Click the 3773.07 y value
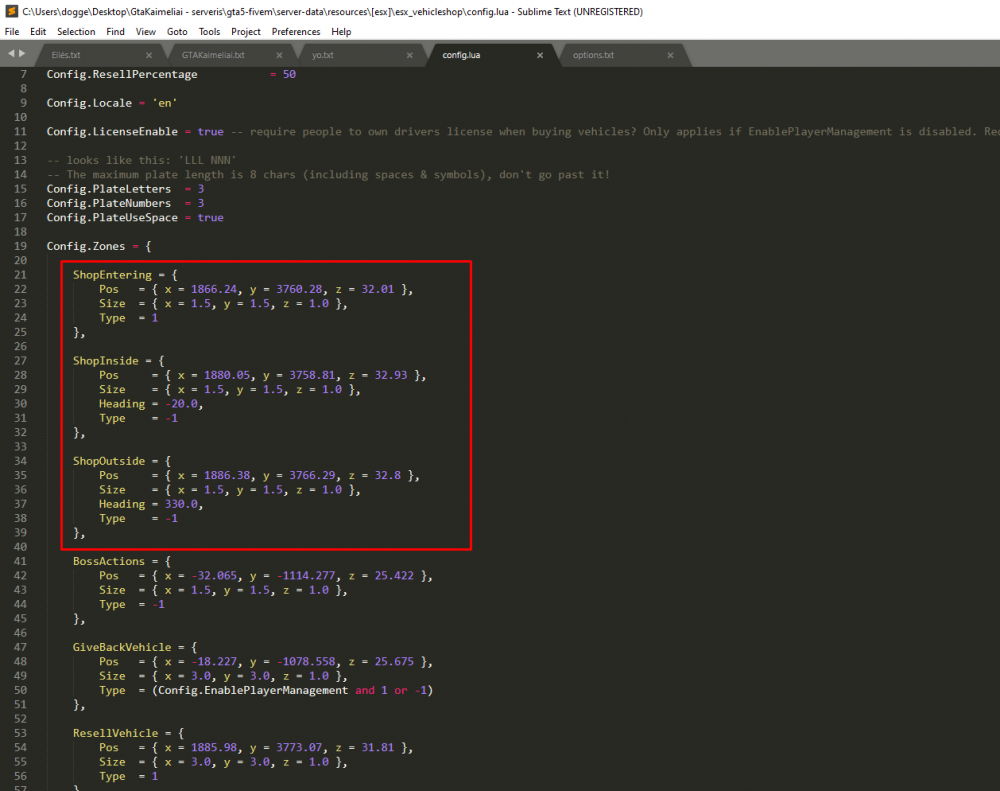The width and height of the screenshot is (1000, 791). tap(300, 748)
